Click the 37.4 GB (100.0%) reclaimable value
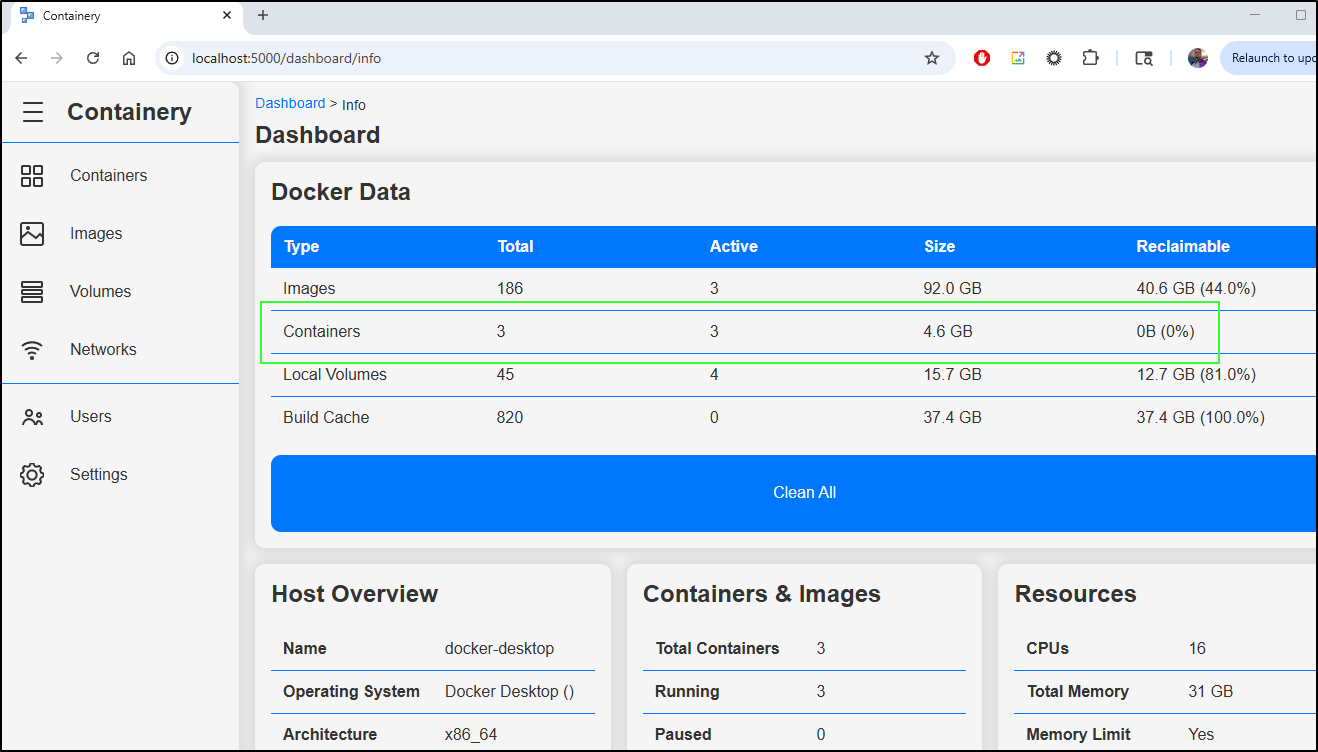The width and height of the screenshot is (1318, 752). (x=1201, y=418)
